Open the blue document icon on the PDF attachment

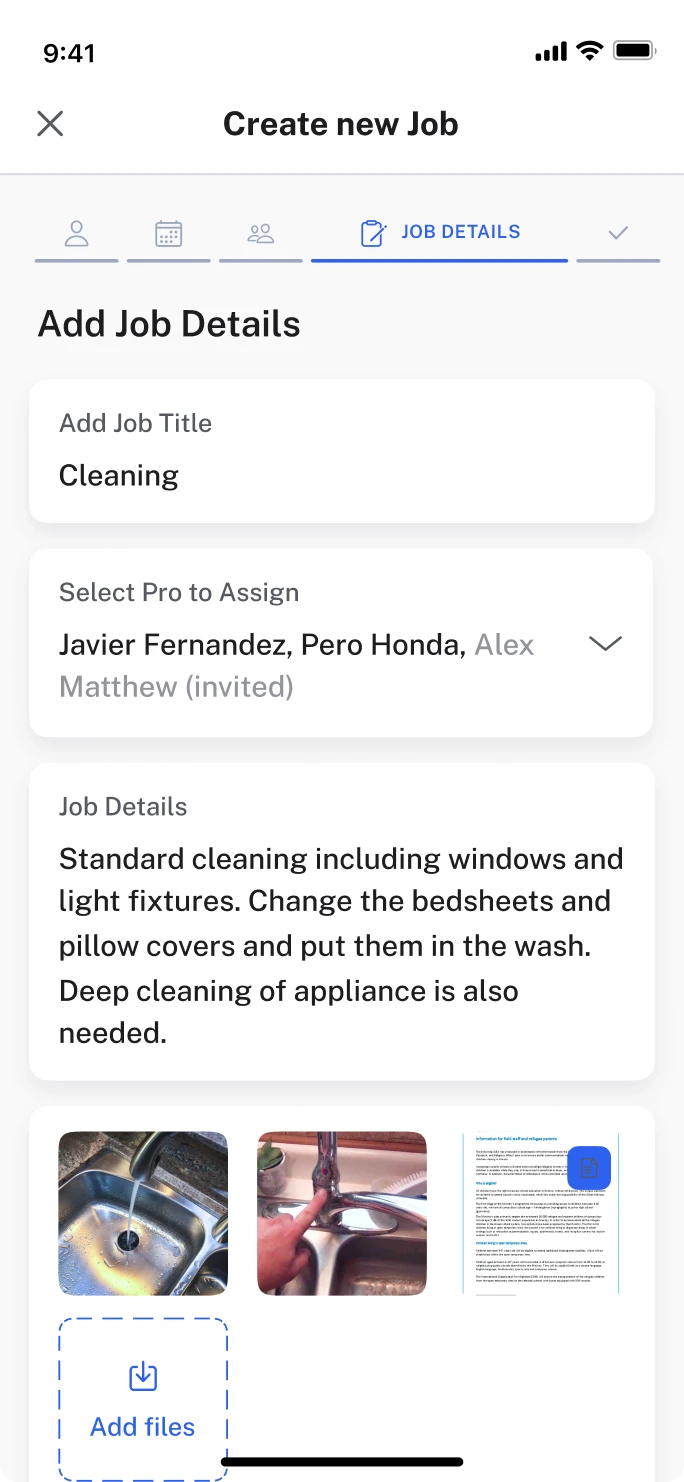589,1168
